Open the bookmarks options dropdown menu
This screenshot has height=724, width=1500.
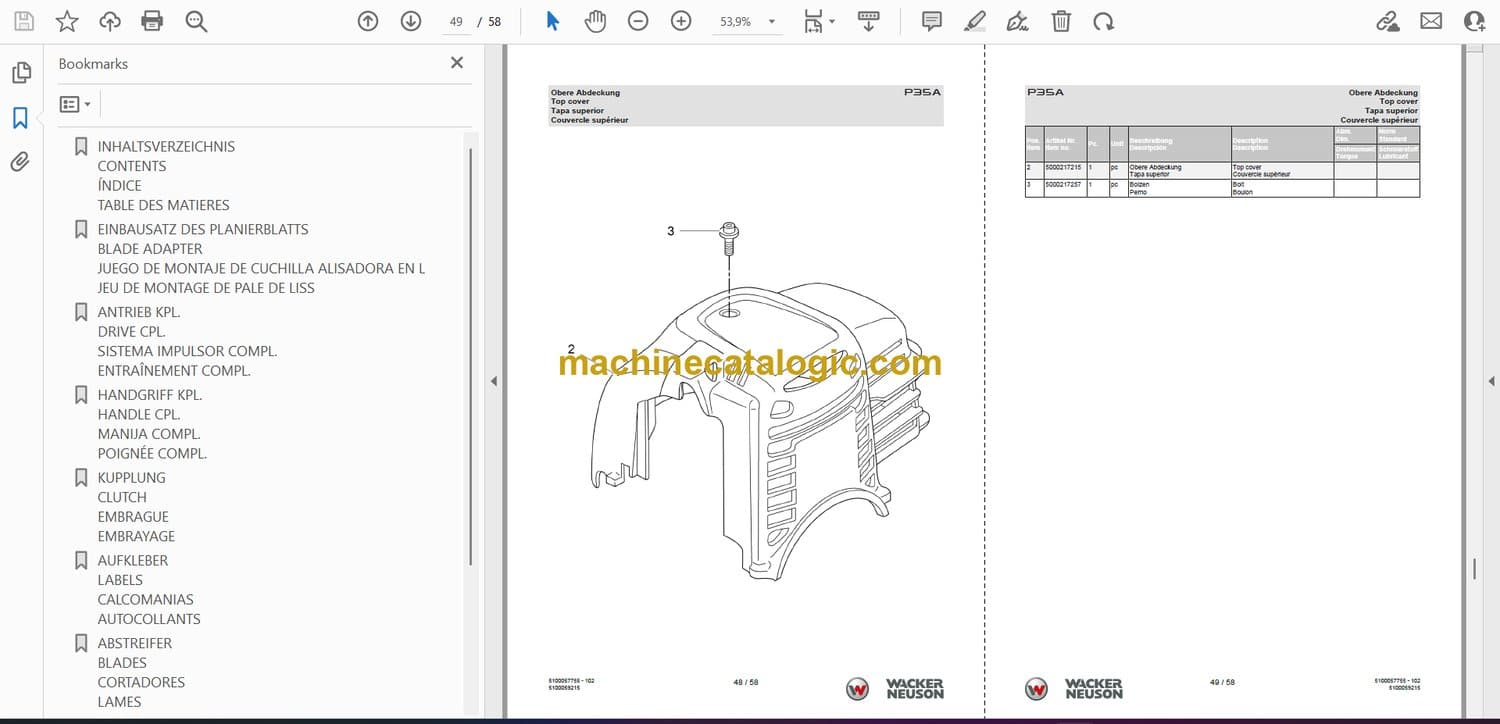click(75, 104)
